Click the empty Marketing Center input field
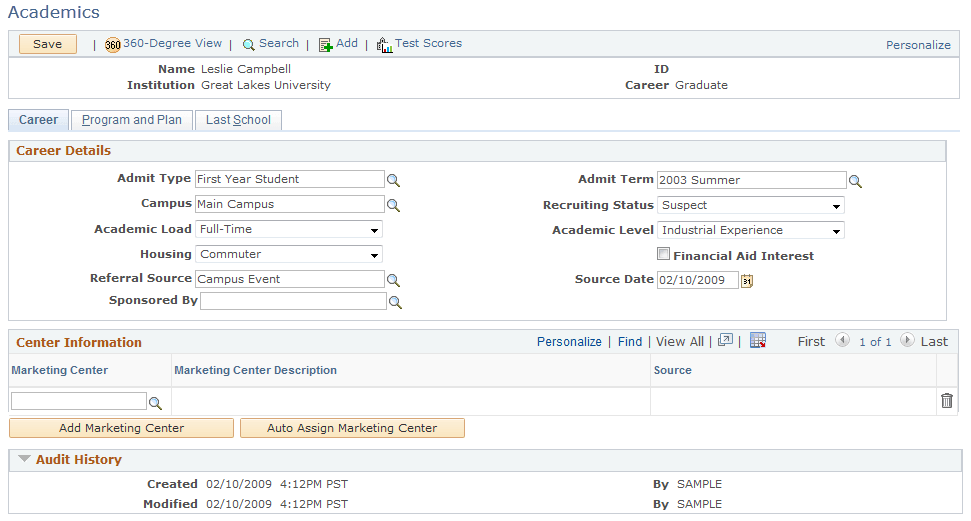The width and height of the screenshot is (971, 521). click(79, 401)
